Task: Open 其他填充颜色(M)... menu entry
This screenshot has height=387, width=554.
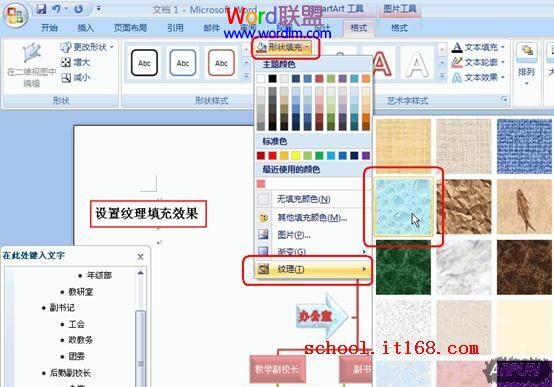Action: 313,217
